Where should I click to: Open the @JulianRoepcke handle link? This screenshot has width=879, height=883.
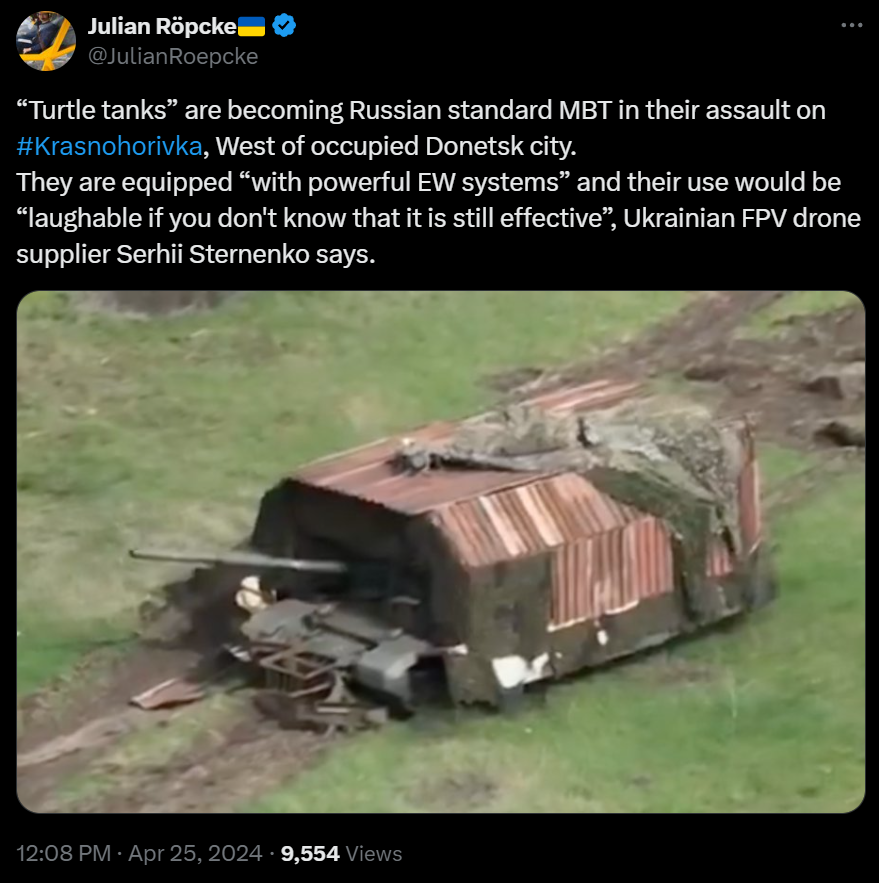(173, 56)
